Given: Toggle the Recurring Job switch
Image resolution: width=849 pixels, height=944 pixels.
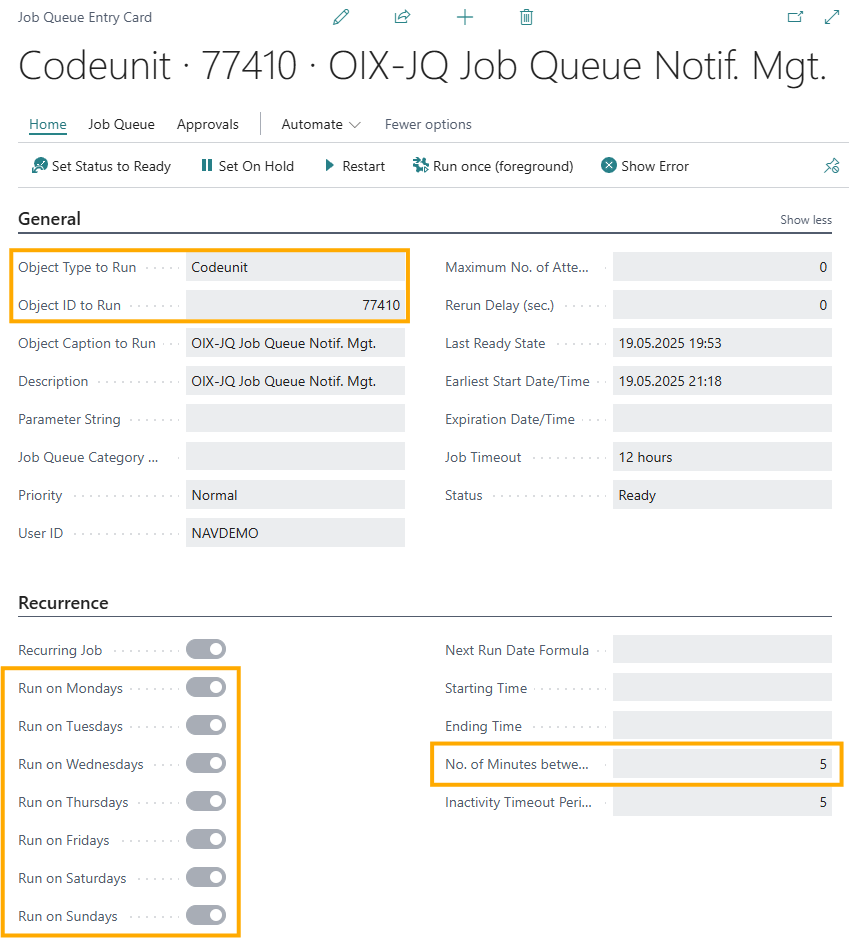Looking at the screenshot, I should click(206, 649).
